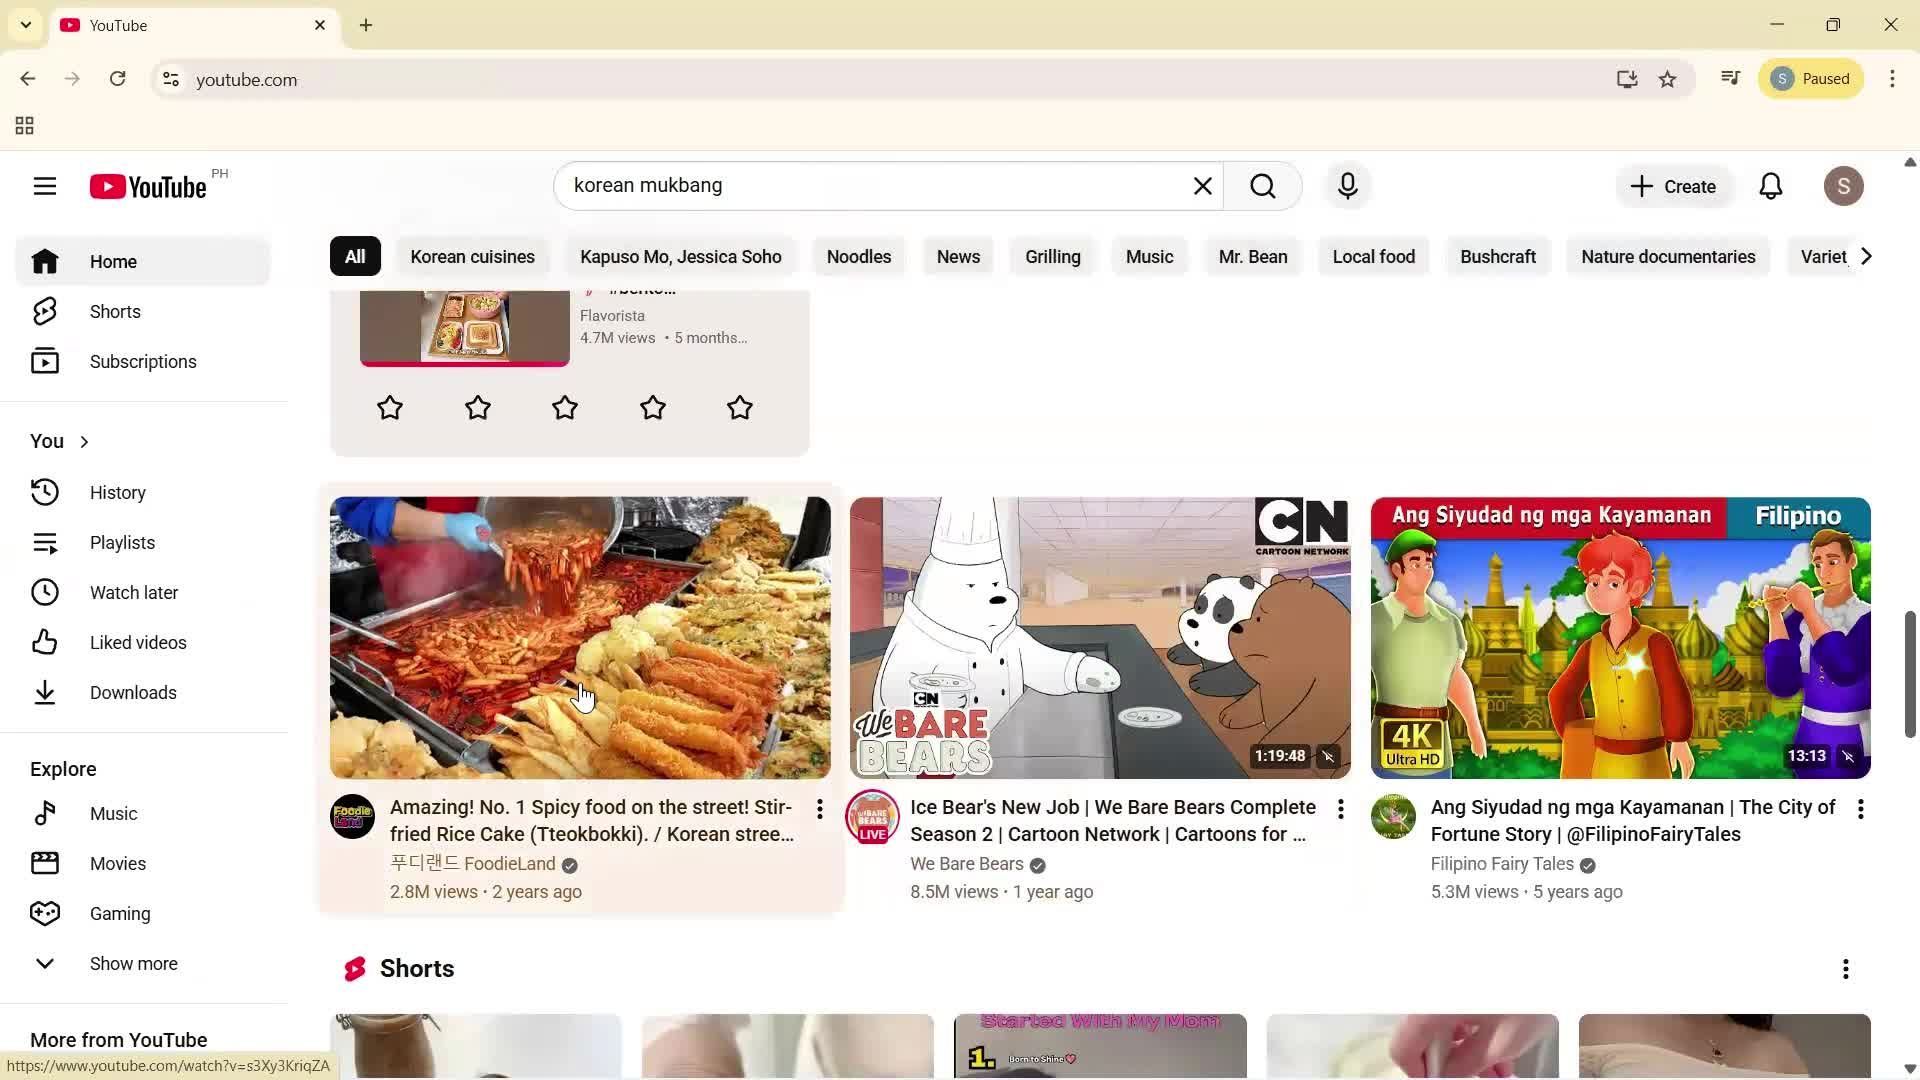Open Watch later in the sidebar

pos(134,592)
